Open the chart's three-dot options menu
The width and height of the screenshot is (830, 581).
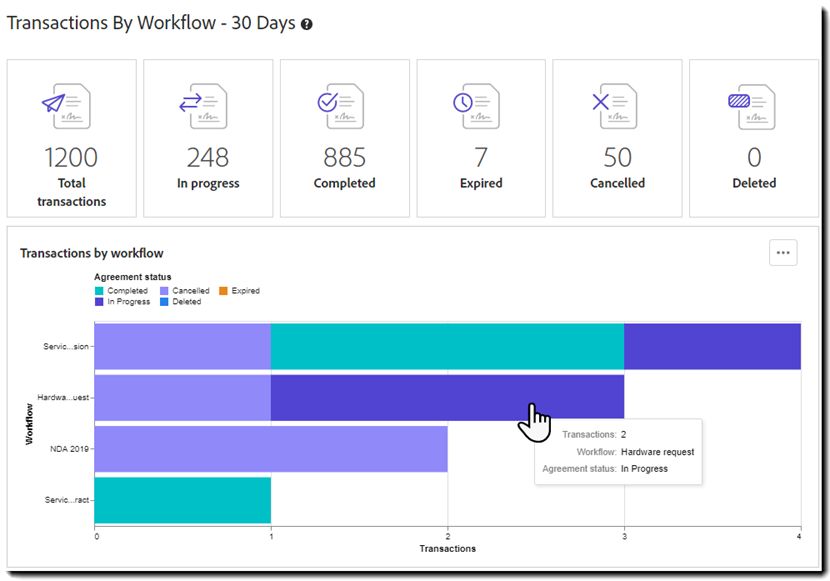(783, 252)
